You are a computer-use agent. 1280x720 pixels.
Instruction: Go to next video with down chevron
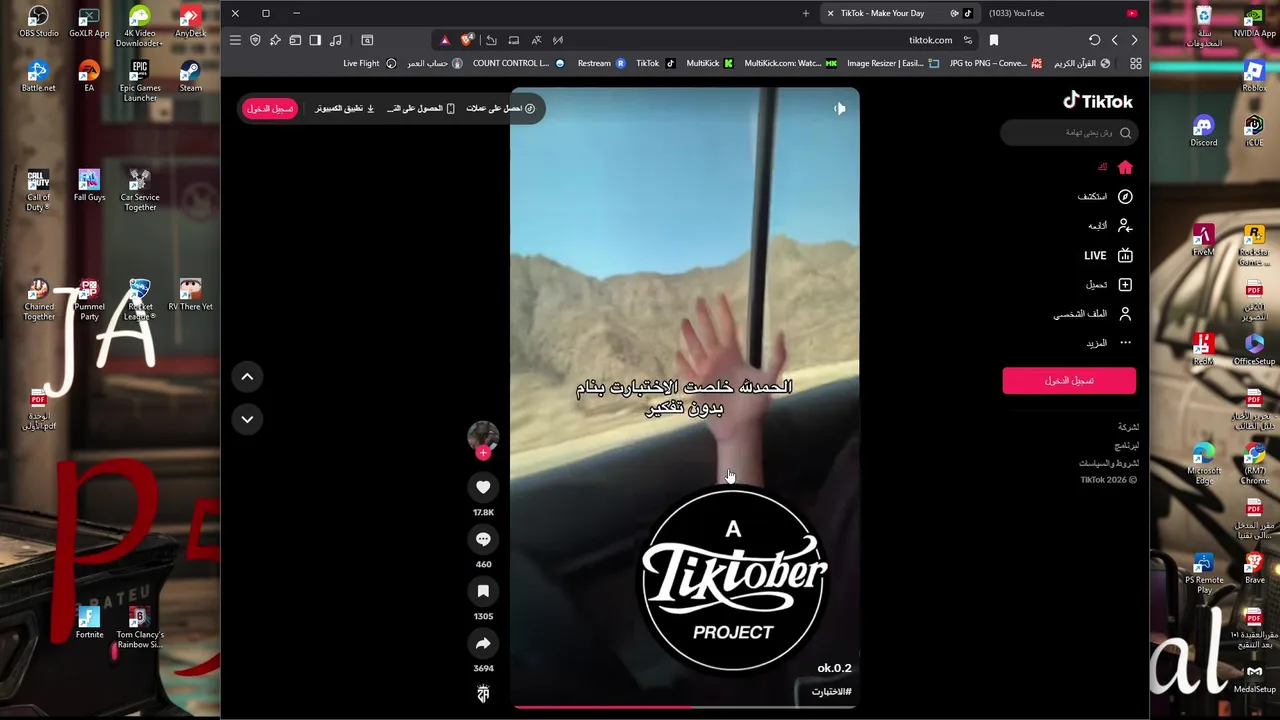[x=247, y=419]
